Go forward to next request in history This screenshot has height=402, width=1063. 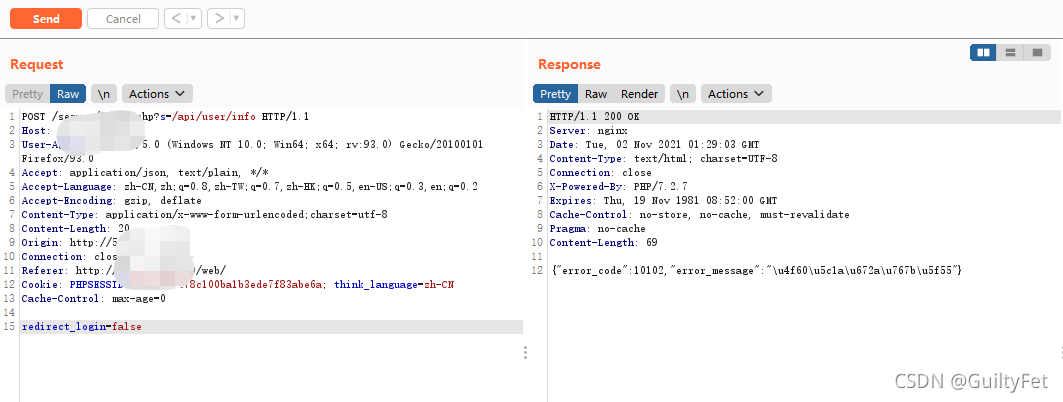point(218,19)
